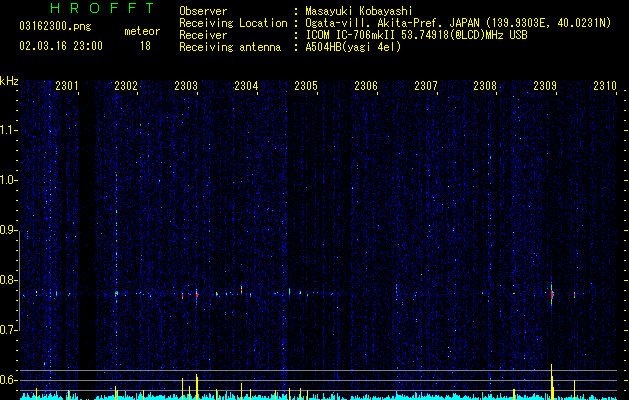
Task: Click the 2305 time marker
Action: (x=306, y=86)
